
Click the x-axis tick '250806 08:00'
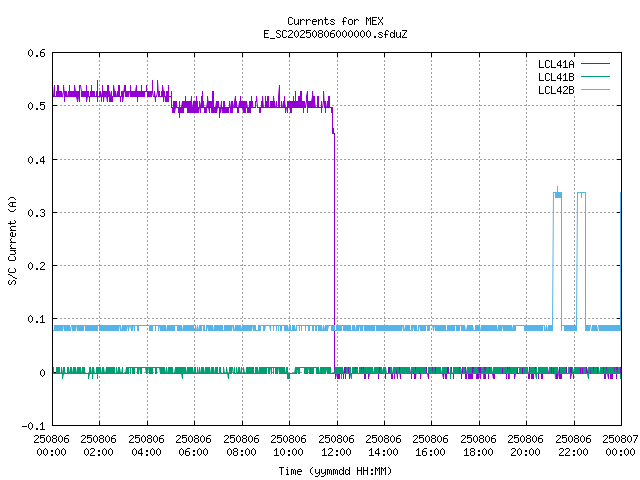tap(241, 446)
